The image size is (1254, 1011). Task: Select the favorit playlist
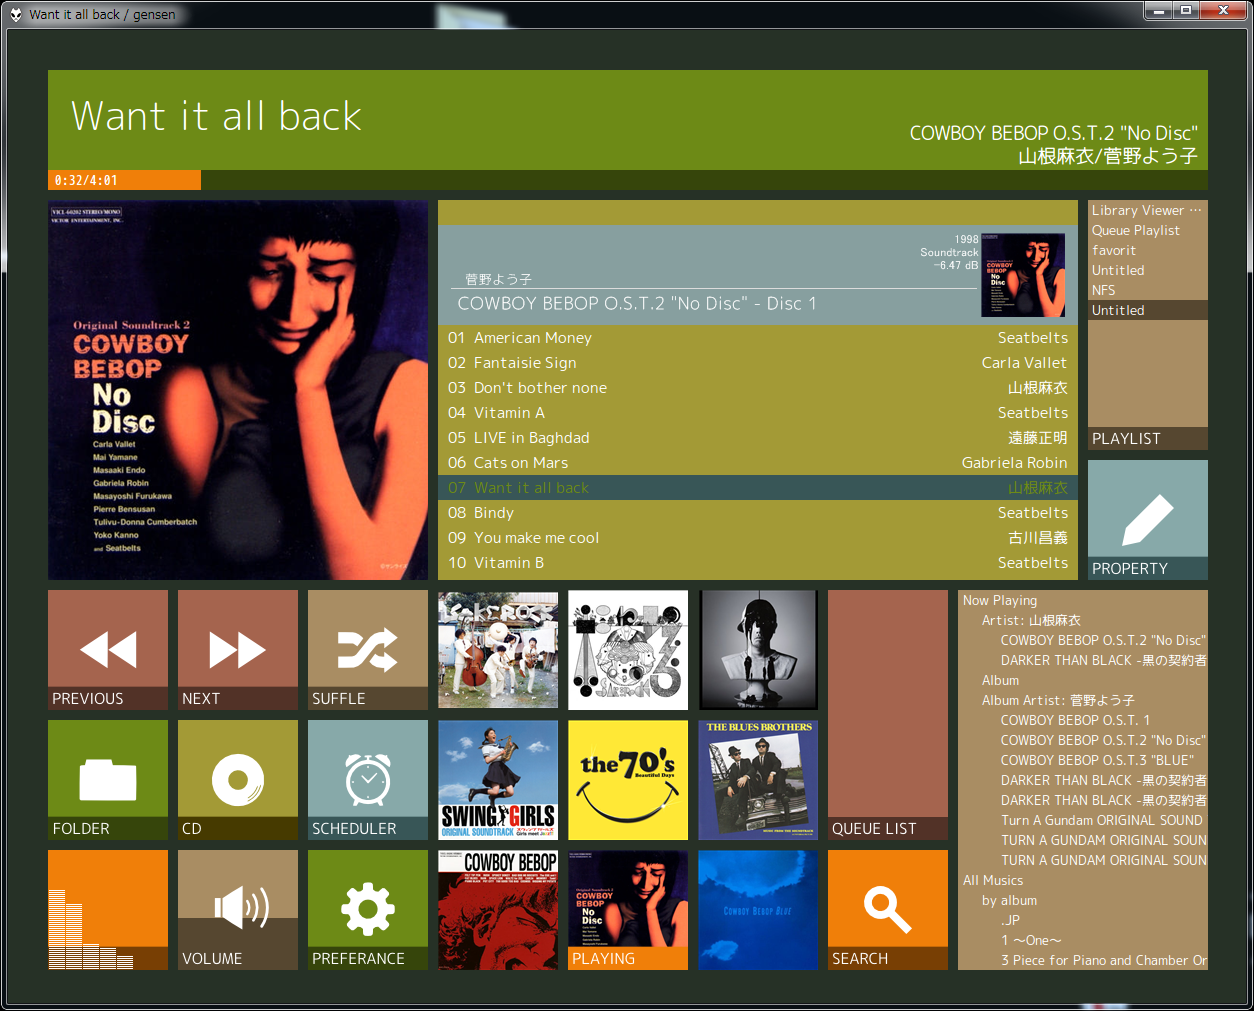[x=1148, y=250]
